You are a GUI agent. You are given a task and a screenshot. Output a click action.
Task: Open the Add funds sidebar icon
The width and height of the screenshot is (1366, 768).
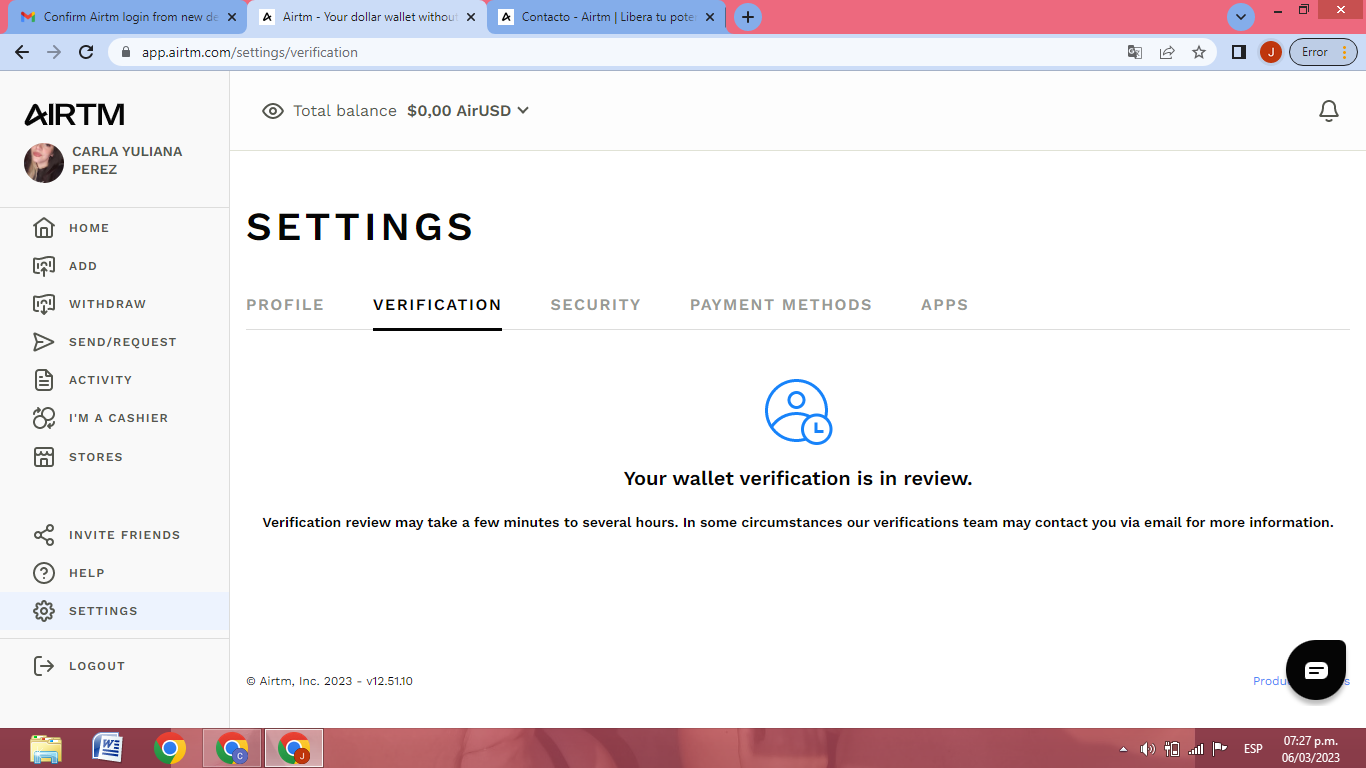44,266
